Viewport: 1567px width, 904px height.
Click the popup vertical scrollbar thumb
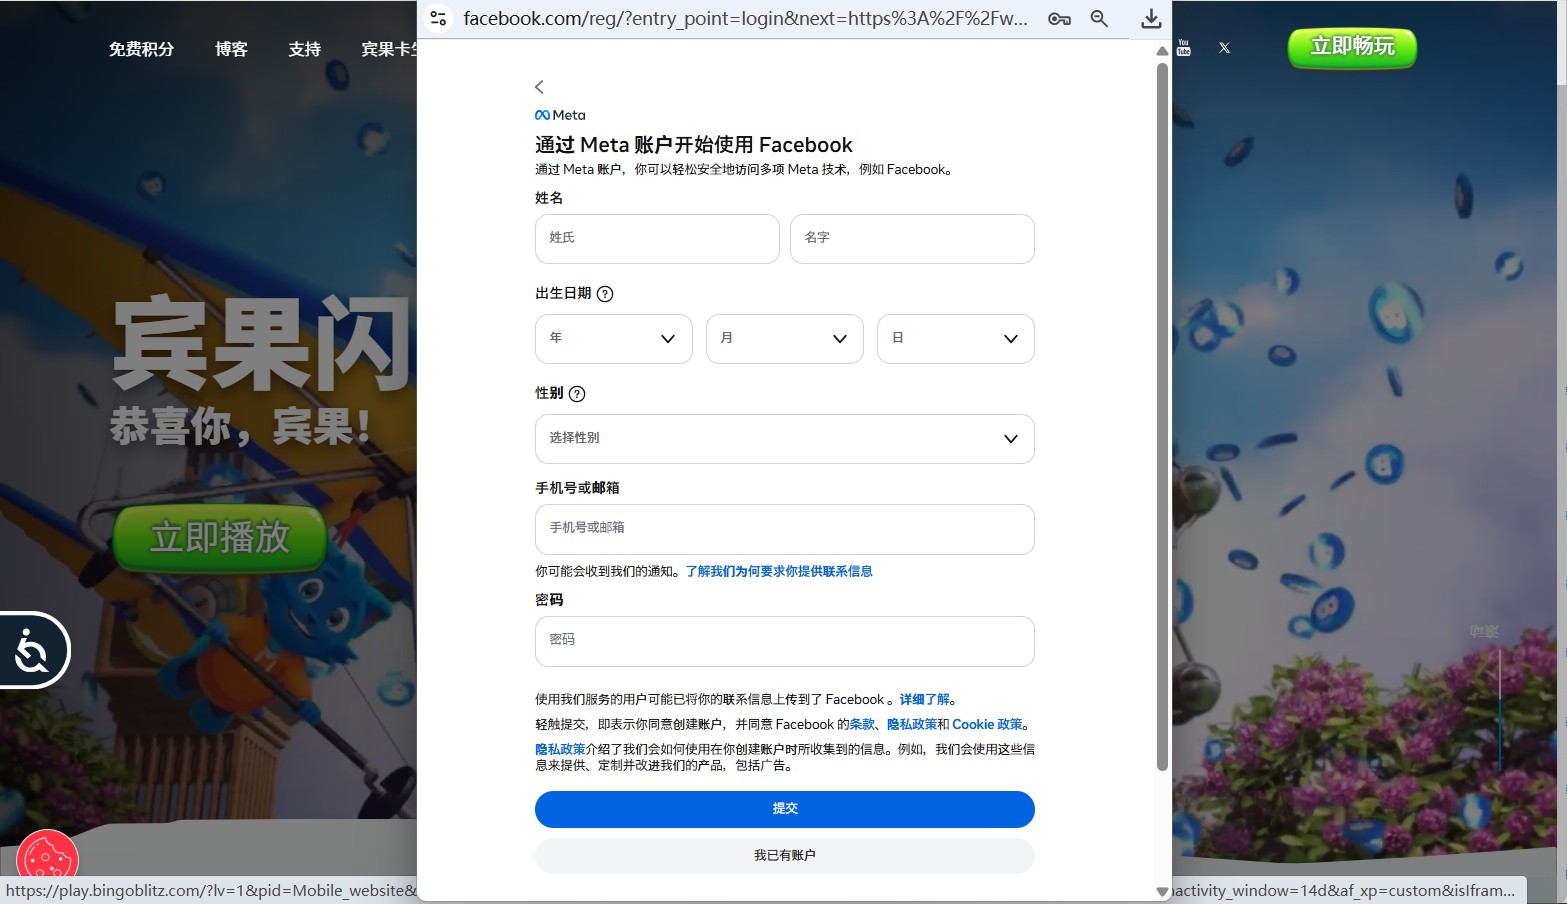[1162, 416]
